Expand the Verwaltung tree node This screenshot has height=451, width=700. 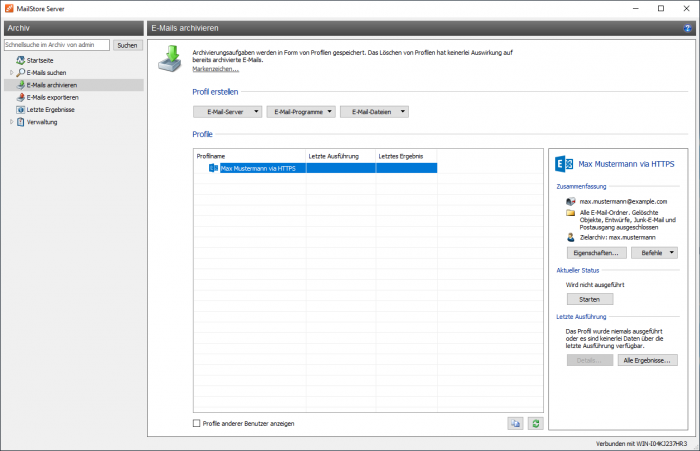[x=12, y=121]
